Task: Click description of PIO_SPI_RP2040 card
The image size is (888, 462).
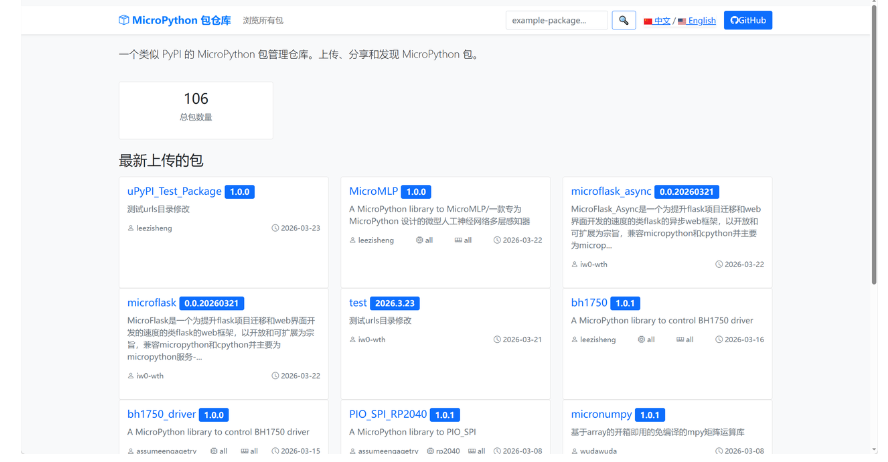Action: tap(413, 432)
